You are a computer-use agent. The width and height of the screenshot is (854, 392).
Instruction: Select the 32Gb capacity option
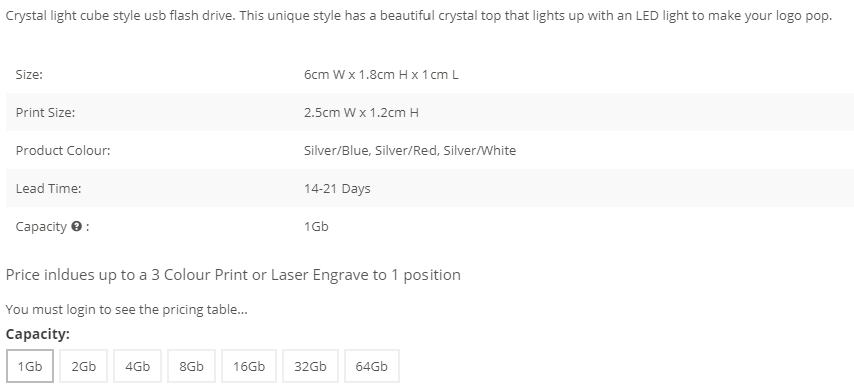(x=310, y=366)
